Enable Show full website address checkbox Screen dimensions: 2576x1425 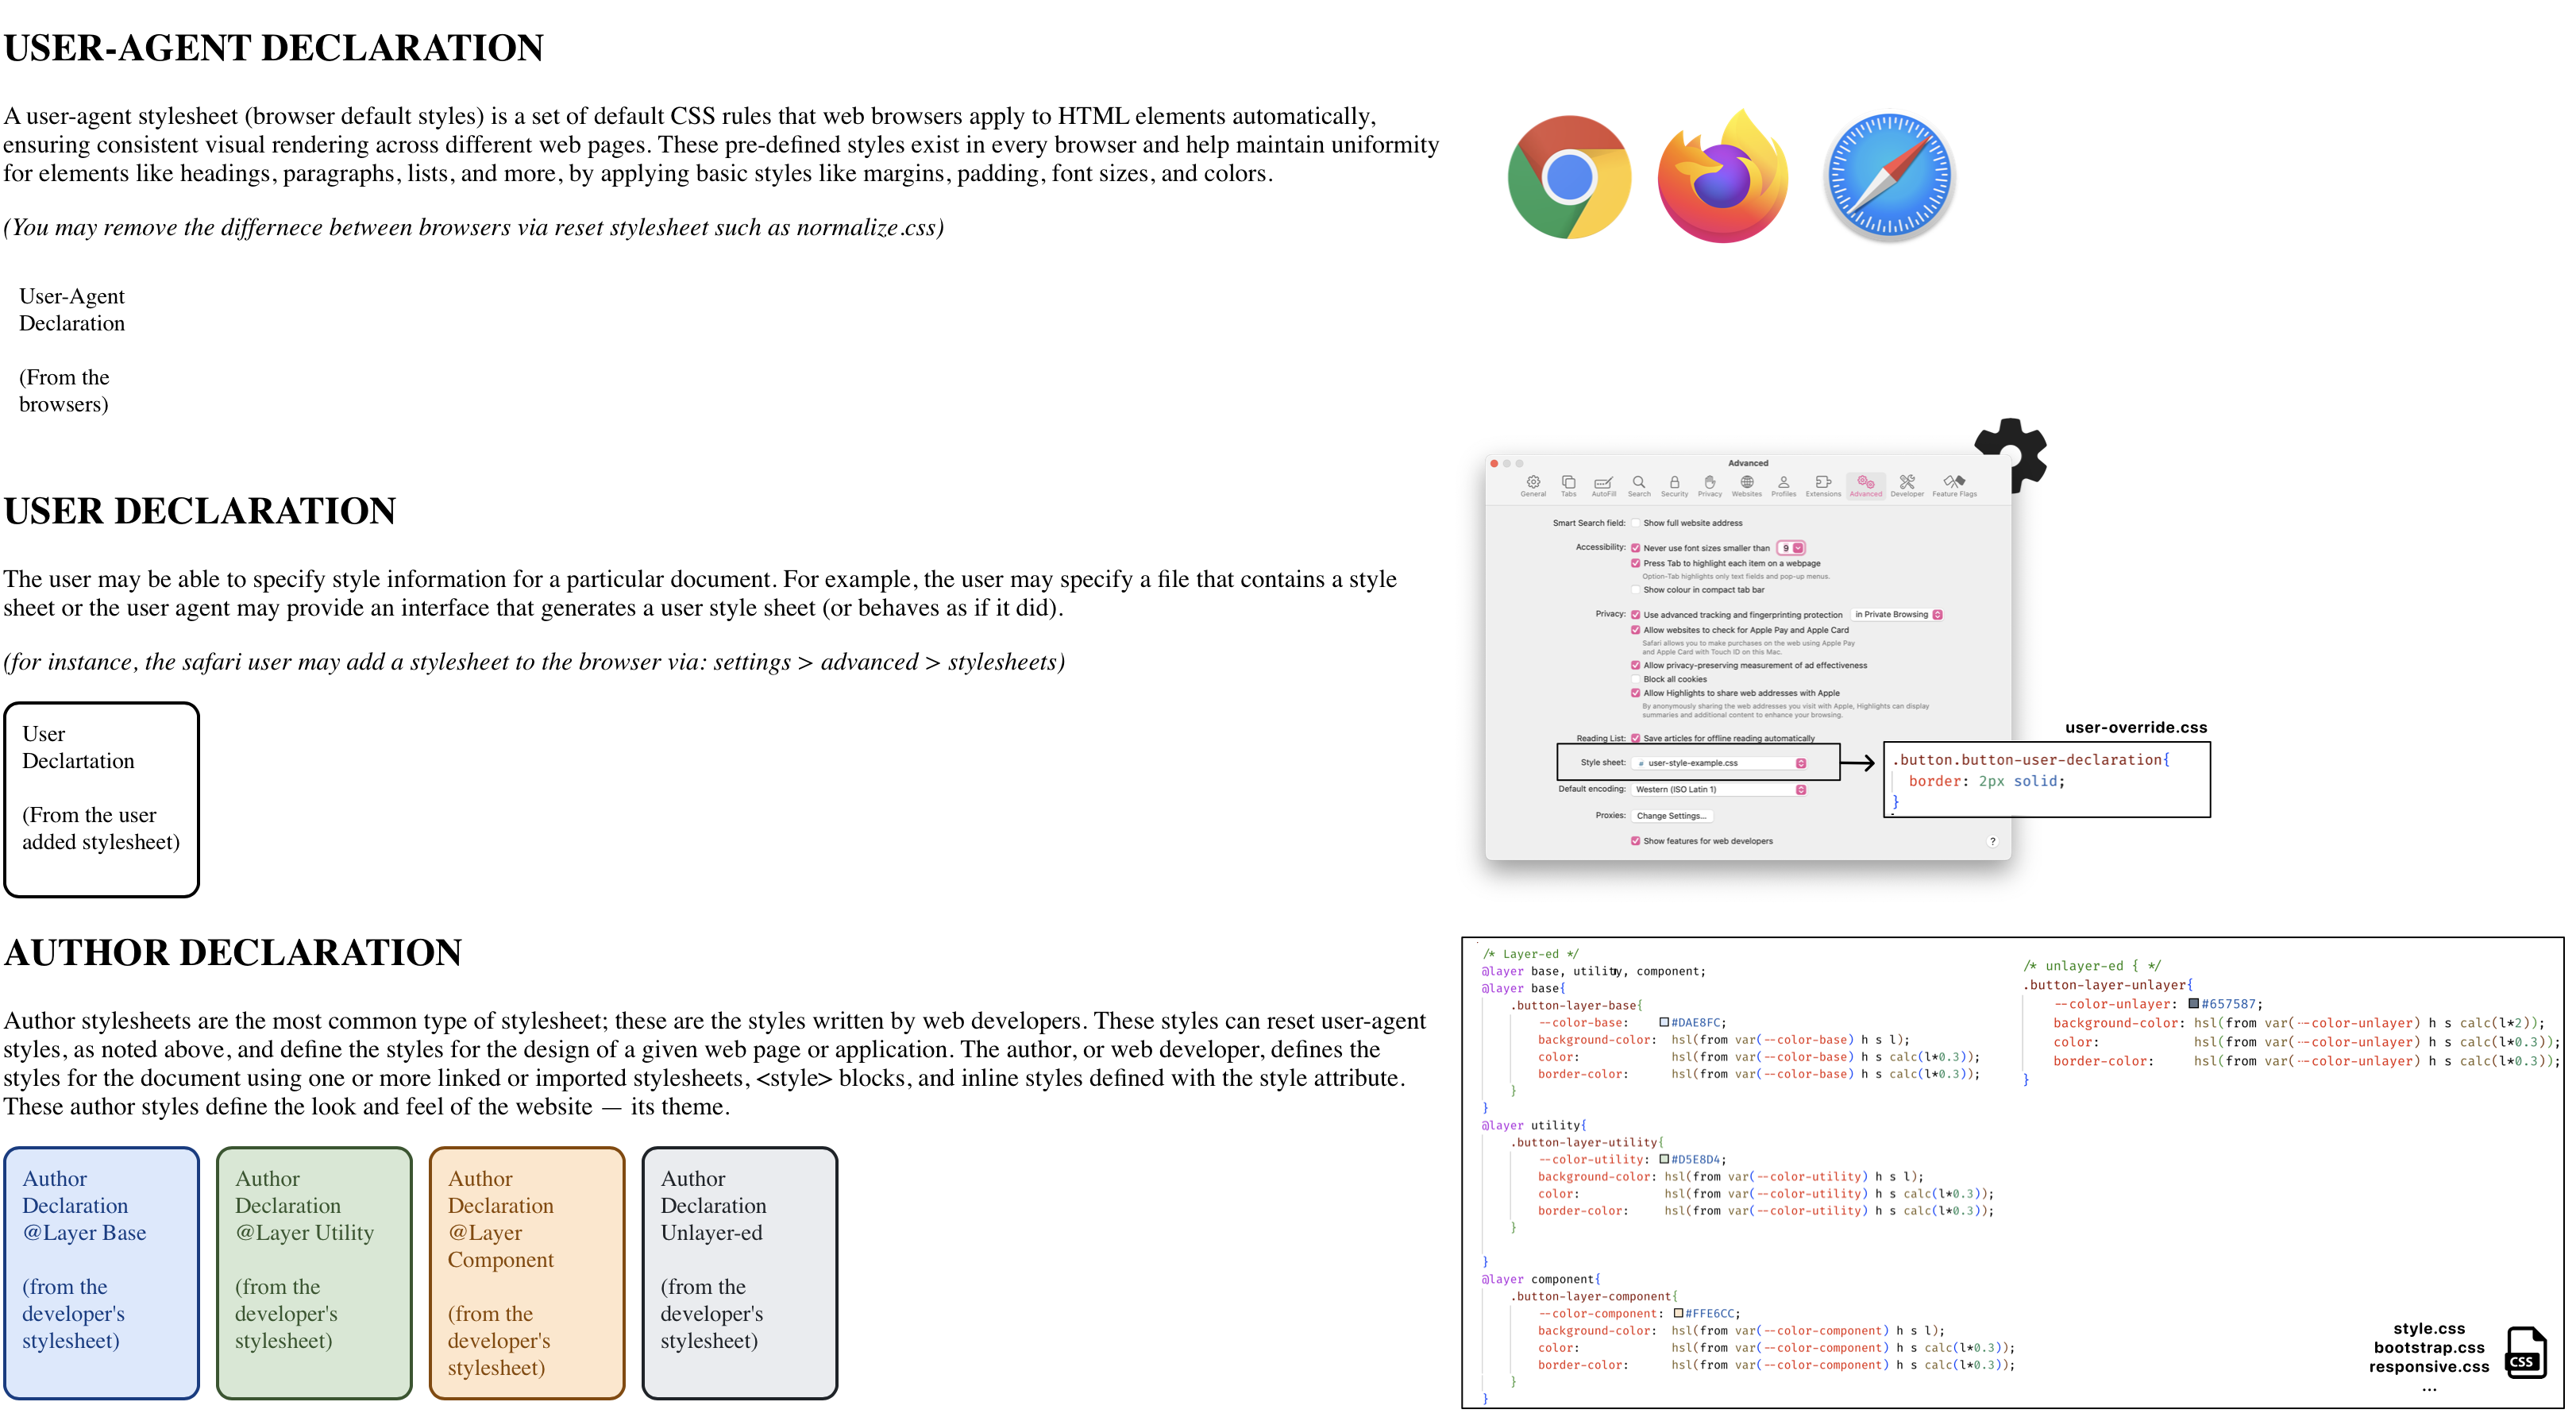pos(1636,523)
